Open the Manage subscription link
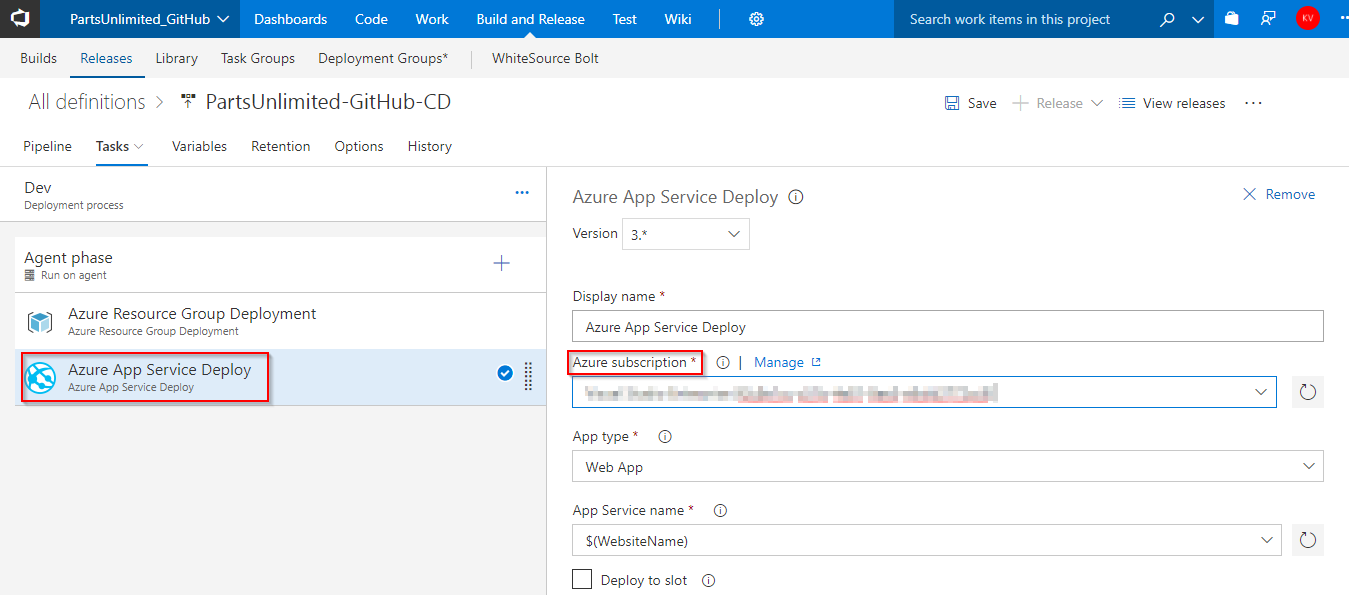Screen dimensions: 1349x595 tap(788, 363)
